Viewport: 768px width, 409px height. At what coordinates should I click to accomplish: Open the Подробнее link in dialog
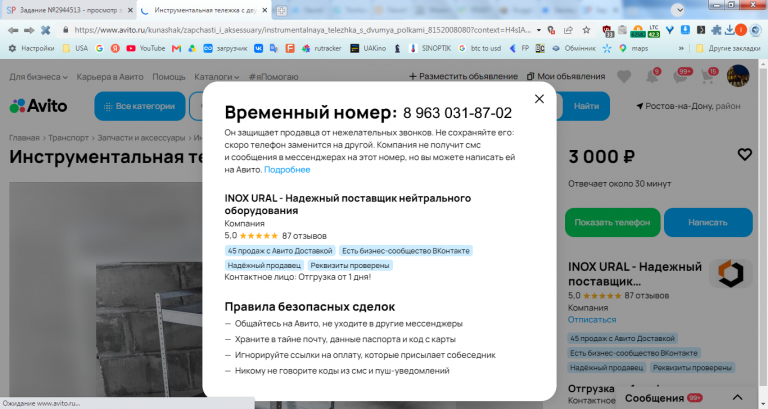click(x=287, y=169)
